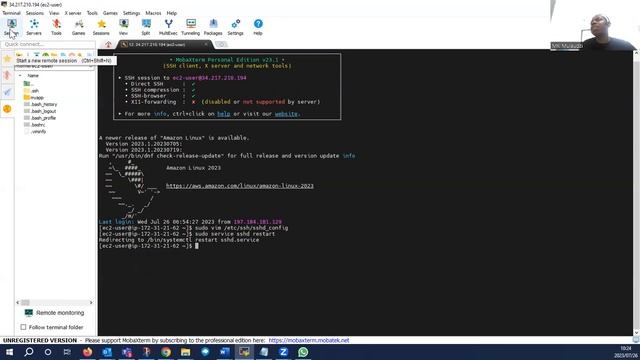The width and height of the screenshot is (640, 360).
Task: Select the .bash_logout file
Action: (x=40, y=111)
